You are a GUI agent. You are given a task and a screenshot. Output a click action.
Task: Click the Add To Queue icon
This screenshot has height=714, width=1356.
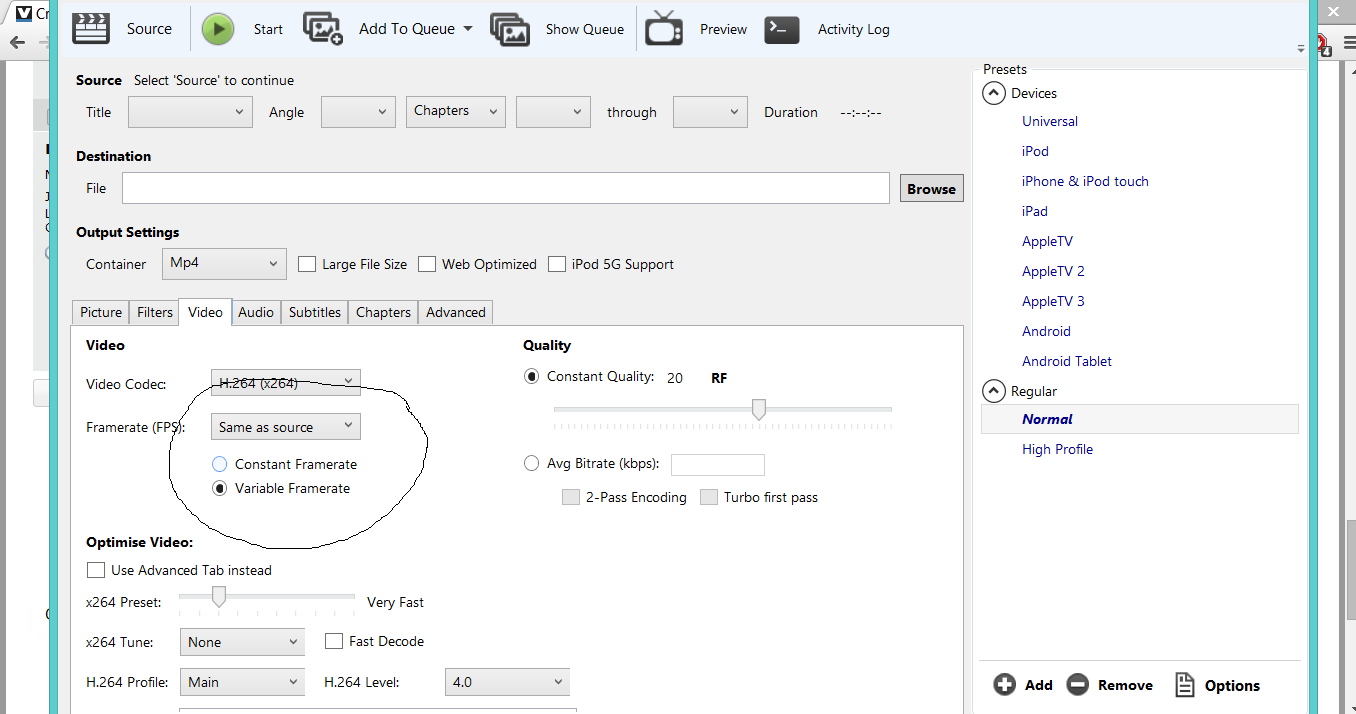tap(323, 28)
